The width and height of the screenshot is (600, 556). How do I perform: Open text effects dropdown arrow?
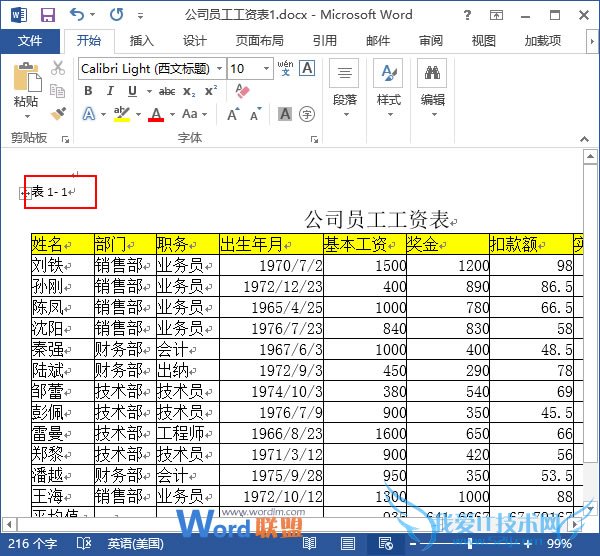[103, 114]
